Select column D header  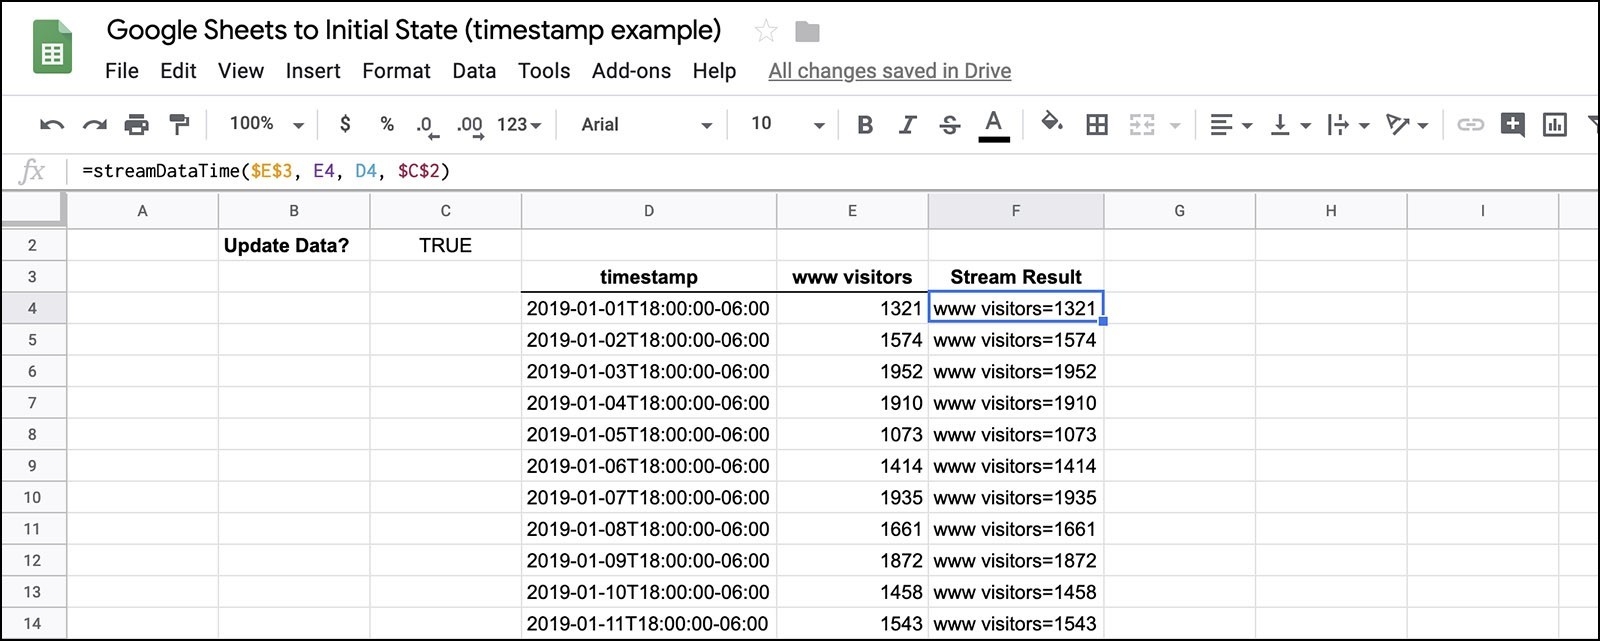click(649, 211)
